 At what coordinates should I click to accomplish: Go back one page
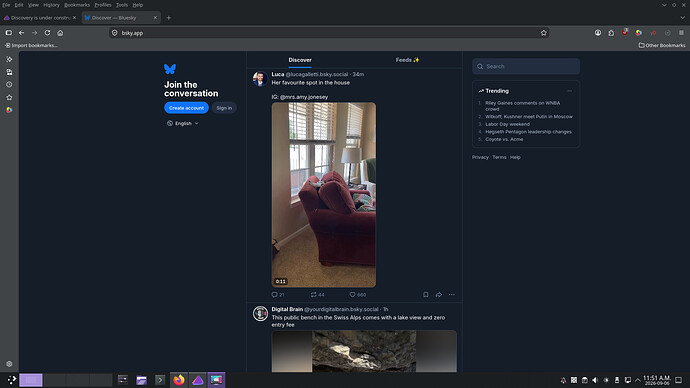tap(21, 33)
